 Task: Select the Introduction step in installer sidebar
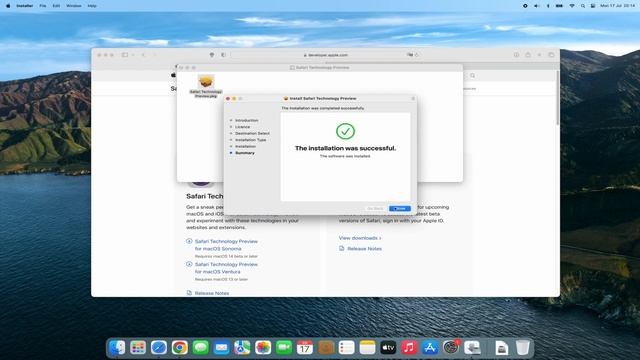point(246,120)
